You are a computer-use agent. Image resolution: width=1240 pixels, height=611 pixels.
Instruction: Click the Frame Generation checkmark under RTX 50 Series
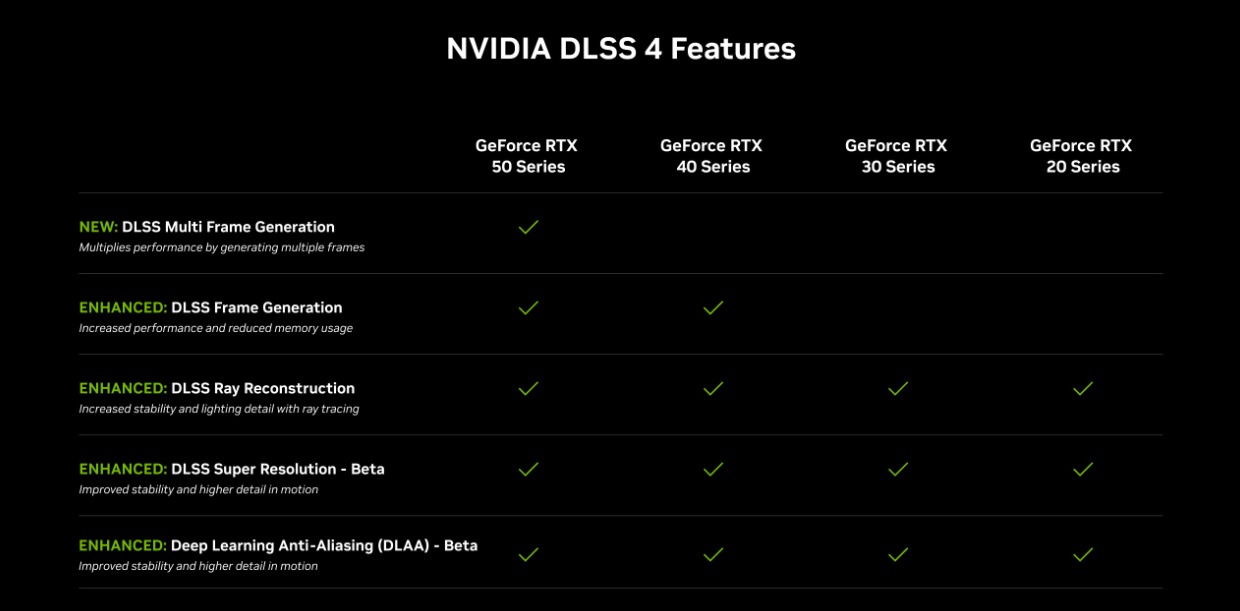tap(528, 308)
